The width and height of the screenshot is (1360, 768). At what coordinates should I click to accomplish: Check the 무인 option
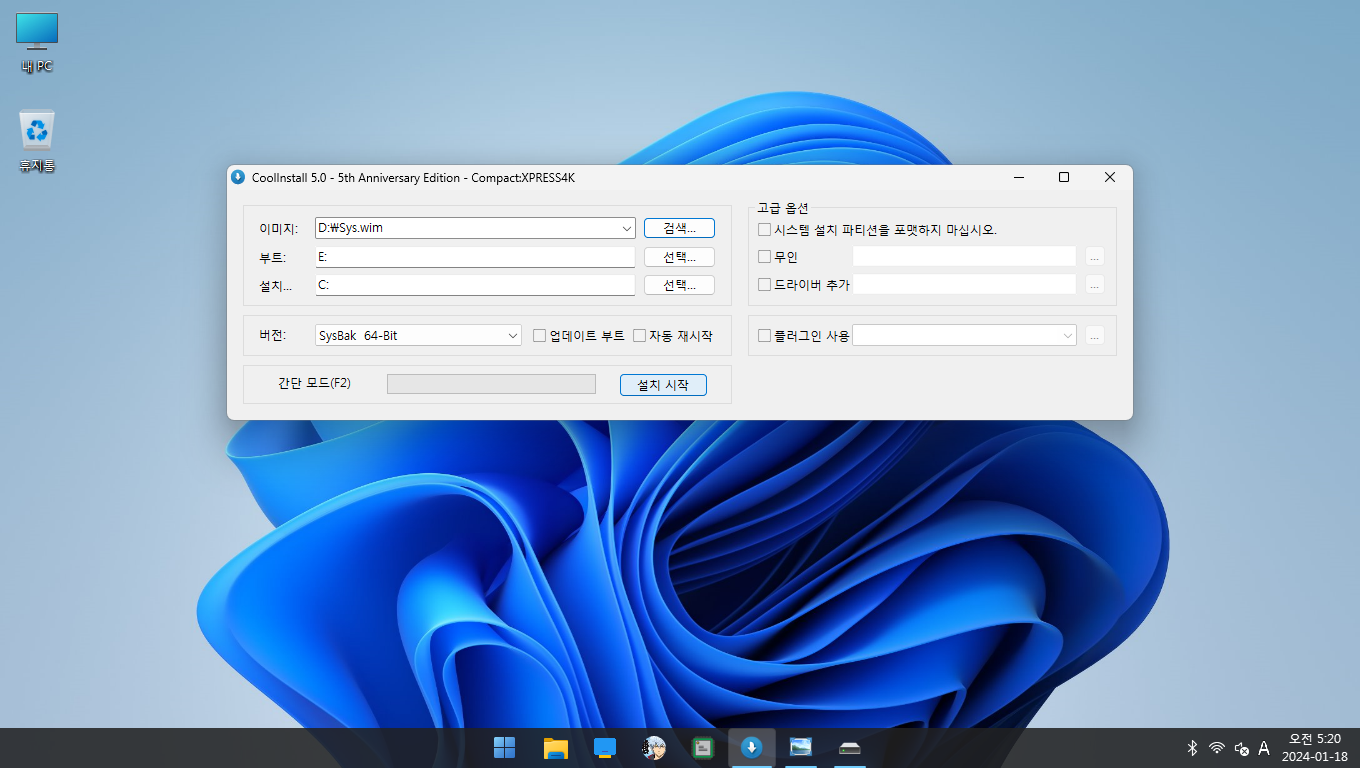coord(765,257)
